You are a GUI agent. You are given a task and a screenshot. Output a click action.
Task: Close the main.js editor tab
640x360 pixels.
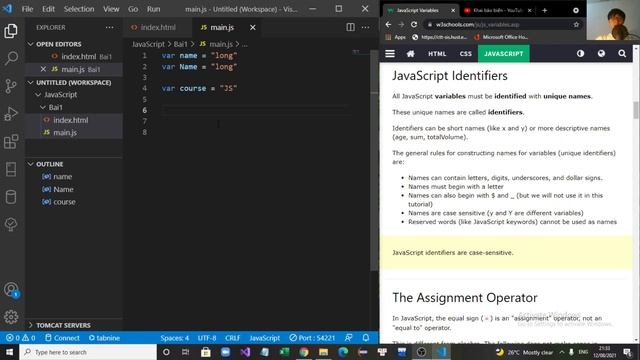point(253,27)
